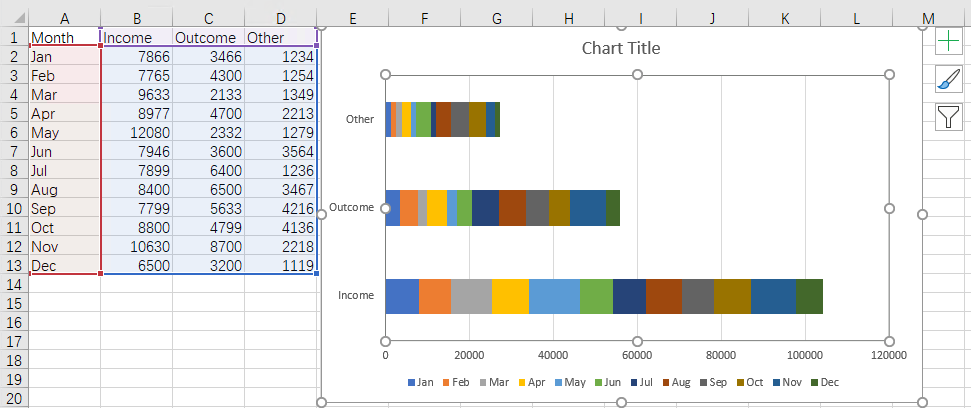971x408 pixels.
Task: Select the Aug legend entry
Action: (676, 383)
